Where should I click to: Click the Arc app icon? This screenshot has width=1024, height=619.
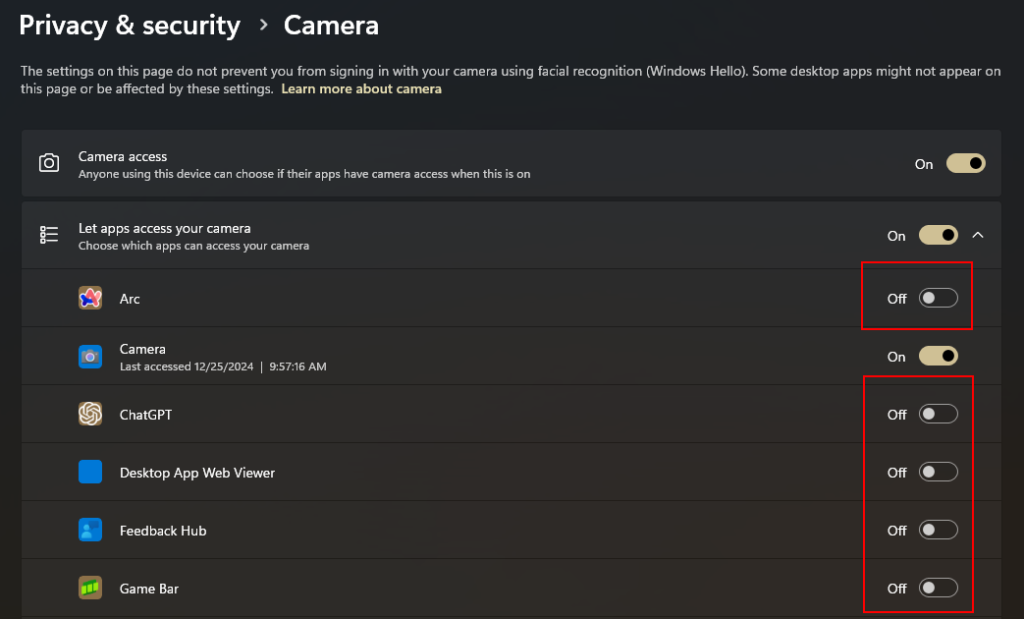point(90,298)
